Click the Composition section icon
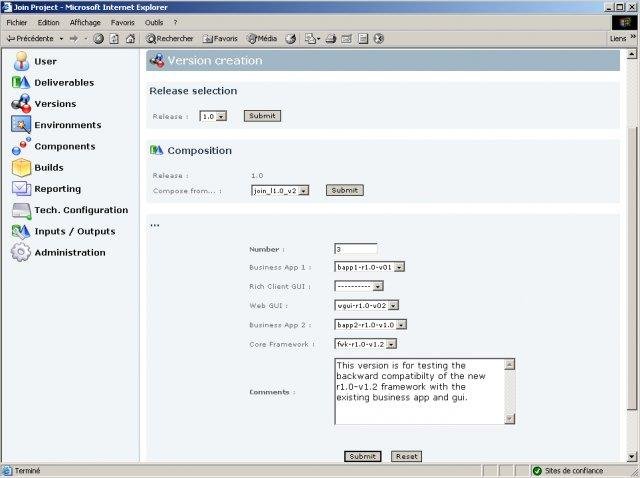 point(157,150)
